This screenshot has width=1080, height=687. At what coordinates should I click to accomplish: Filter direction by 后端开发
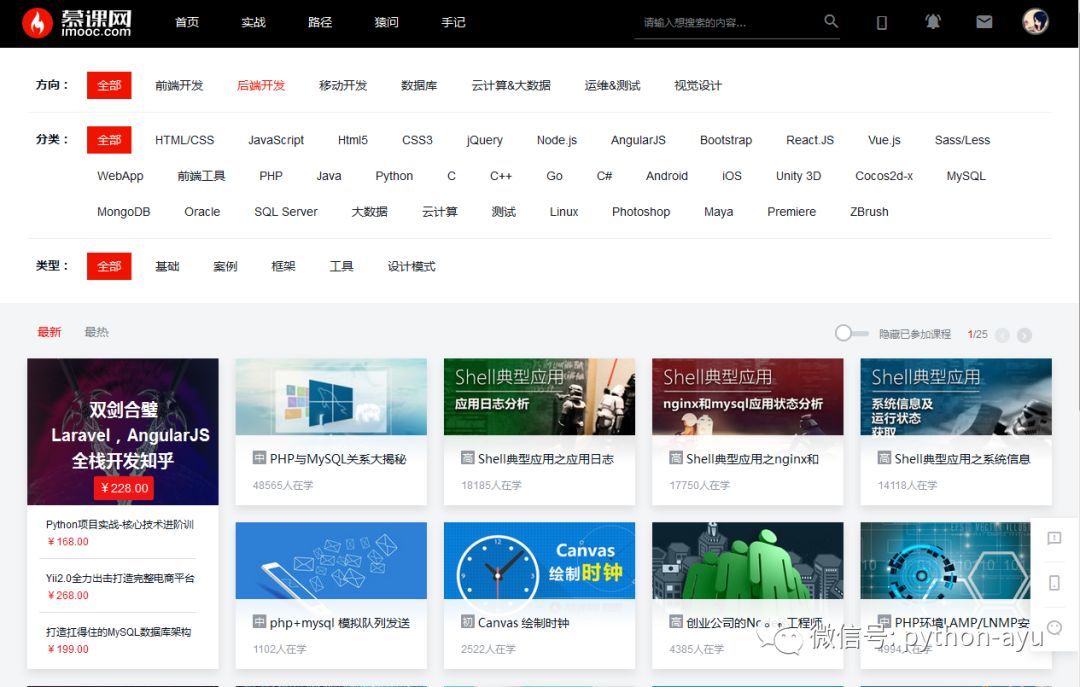tap(261, 85)
